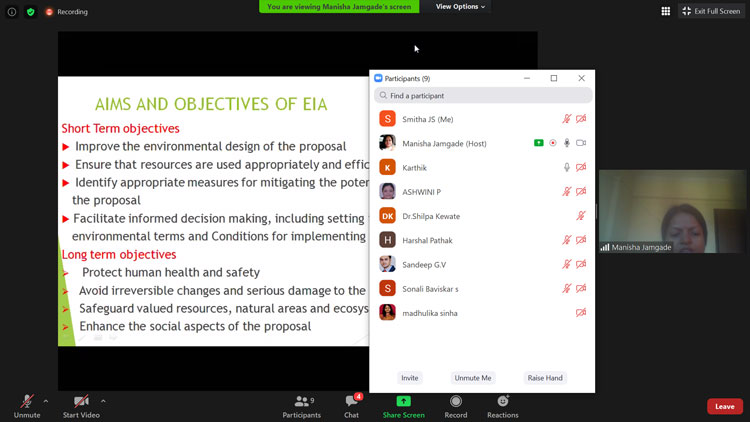
Task: Click the Invite button
Action: [410, 378]
